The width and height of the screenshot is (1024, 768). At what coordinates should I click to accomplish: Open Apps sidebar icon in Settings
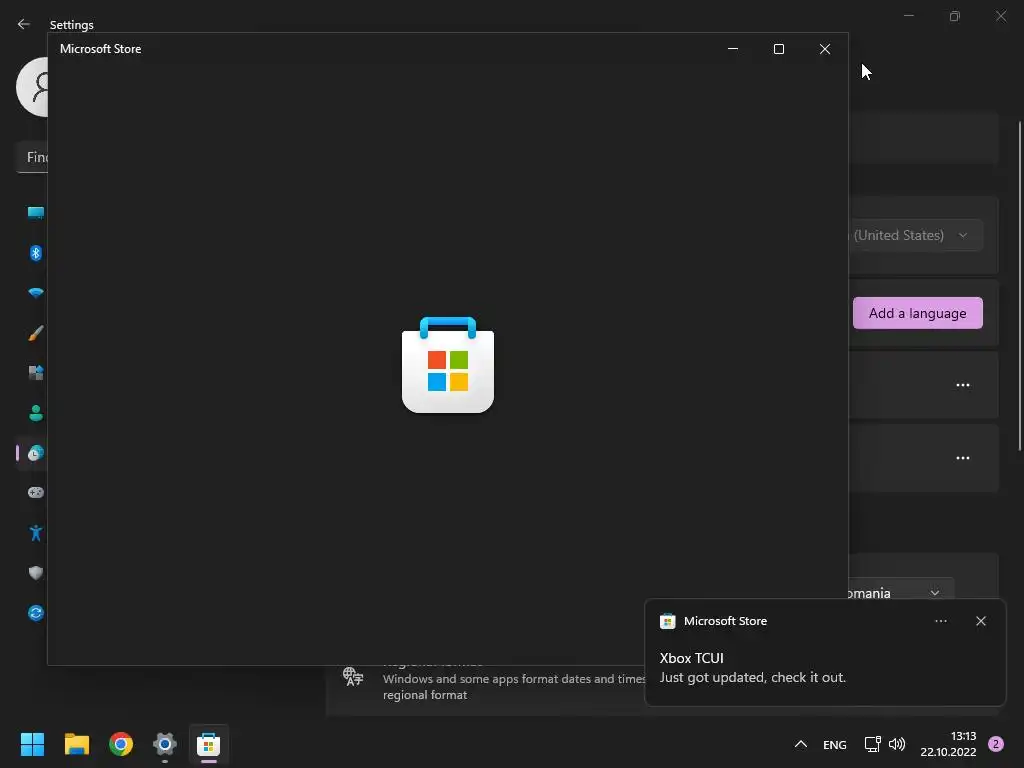click(35, 373)
